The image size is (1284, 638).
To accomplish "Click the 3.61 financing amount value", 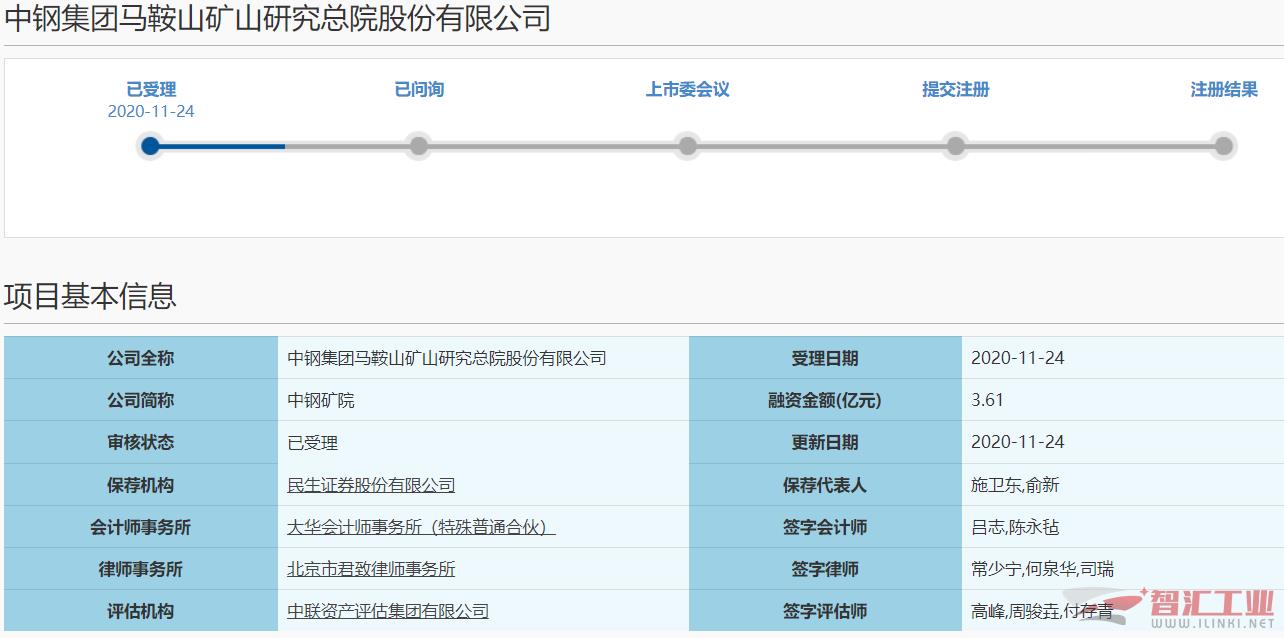I will coord(987,400).
